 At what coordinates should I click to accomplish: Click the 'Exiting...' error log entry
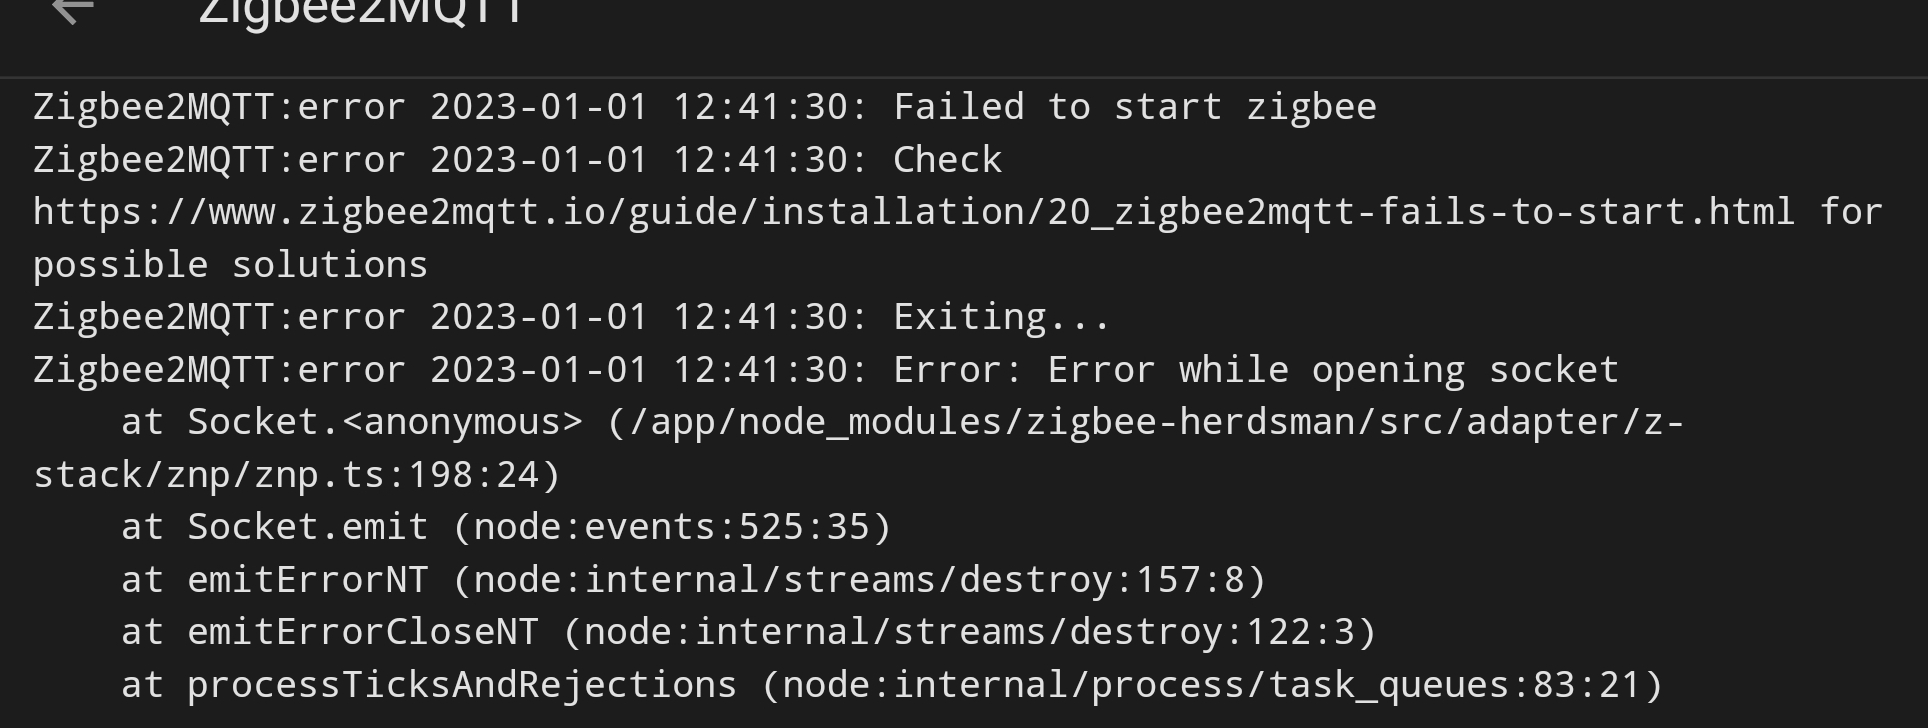click(572, 317)
